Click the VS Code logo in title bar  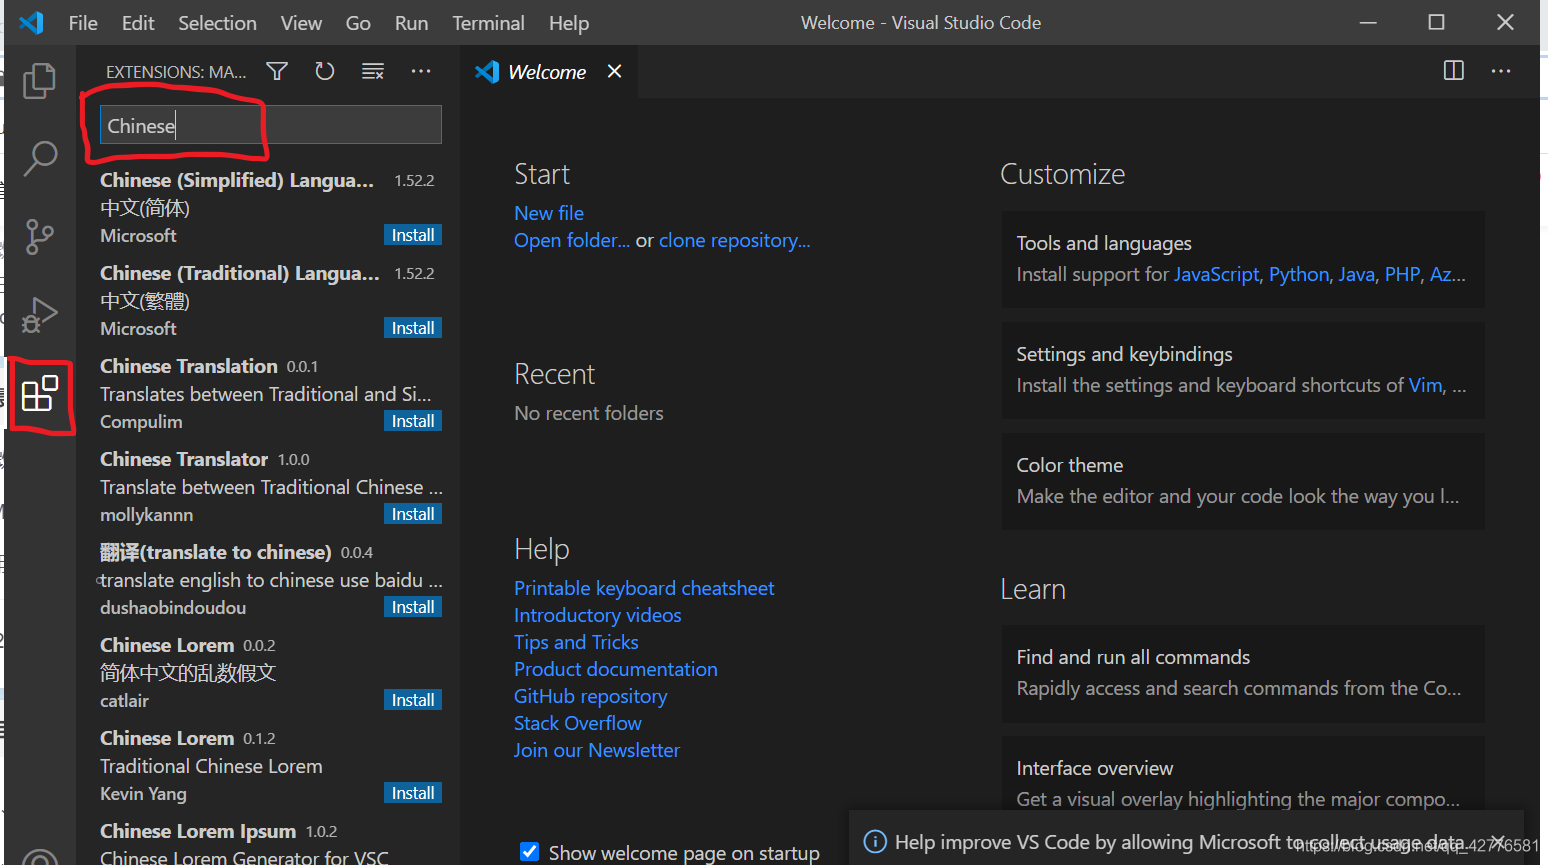coord(31,22)
